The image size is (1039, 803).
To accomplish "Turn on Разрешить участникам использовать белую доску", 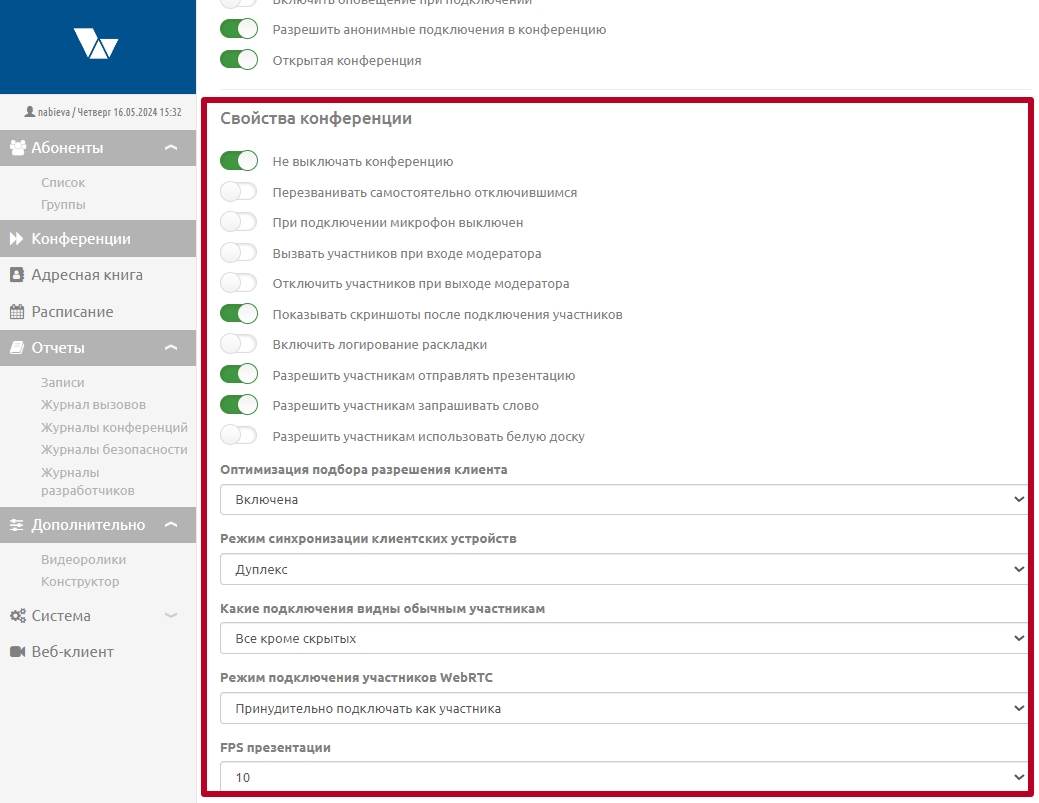I will [239, 436].
